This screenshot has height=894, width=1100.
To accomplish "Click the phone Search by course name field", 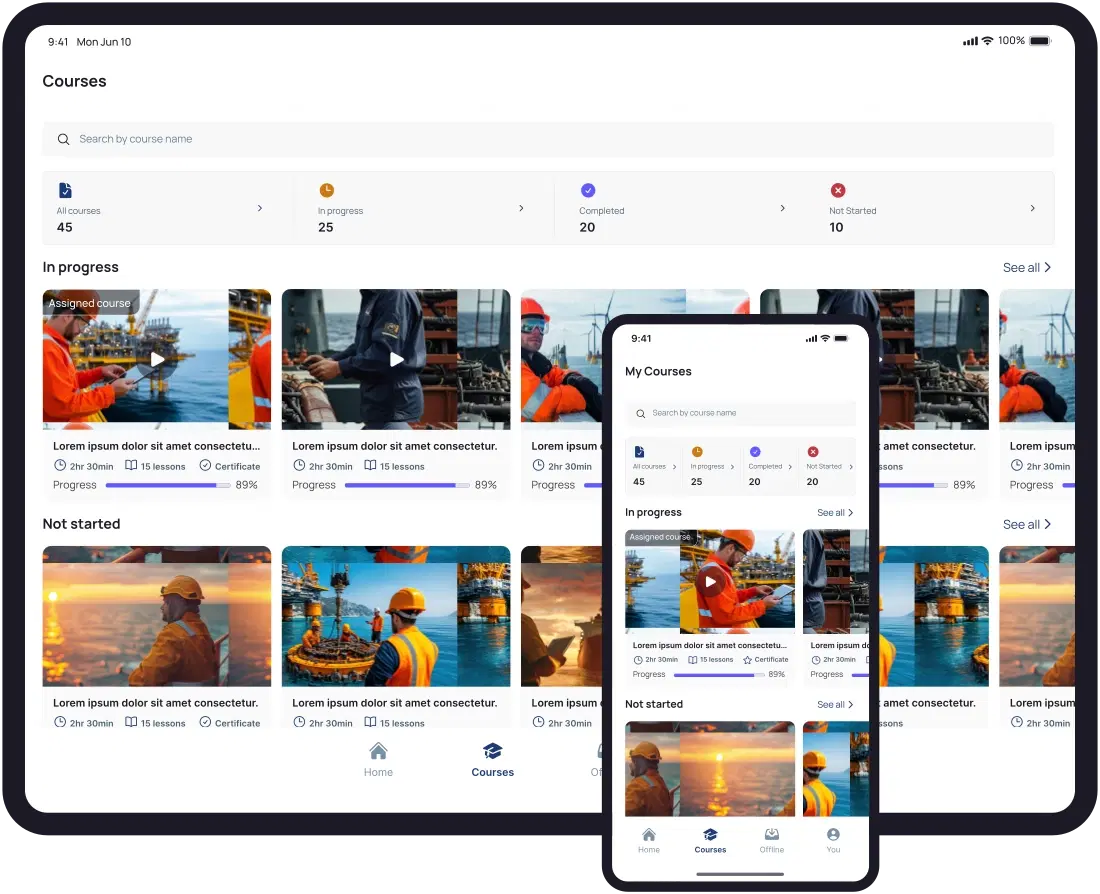I will (x=740, y=413).
